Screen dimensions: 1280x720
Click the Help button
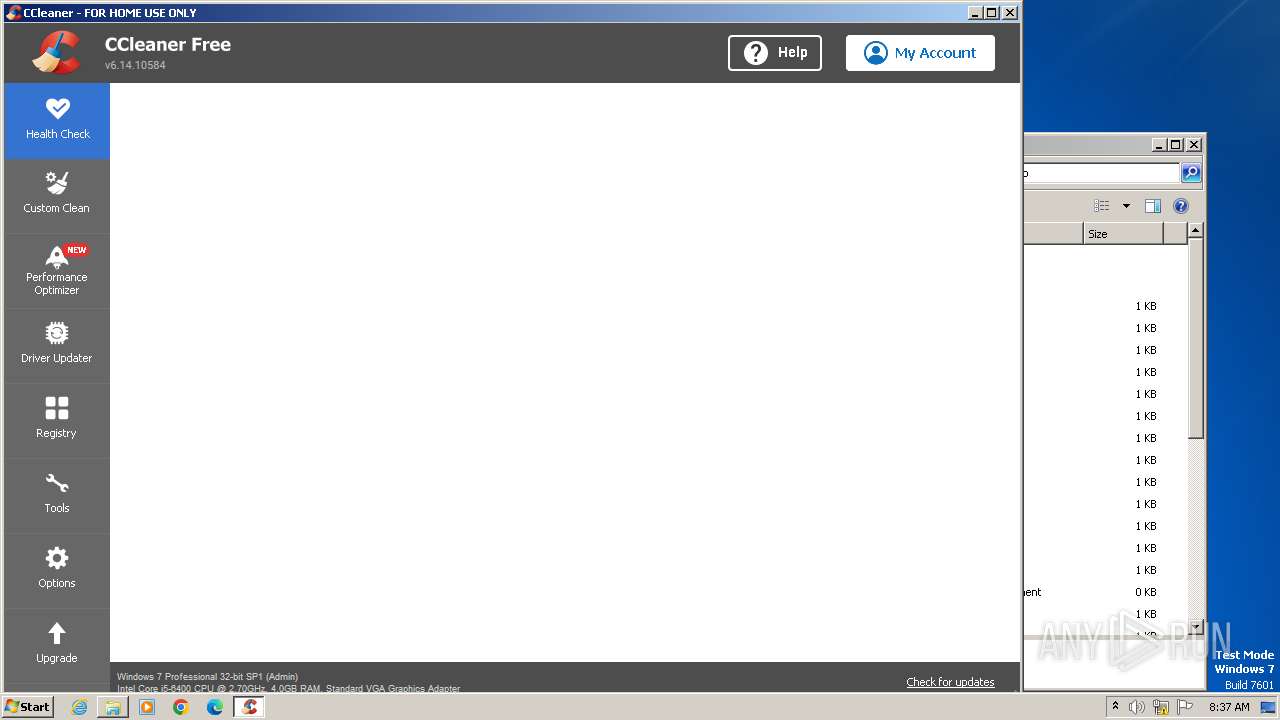pyautogui.click(x=775, y=53)
